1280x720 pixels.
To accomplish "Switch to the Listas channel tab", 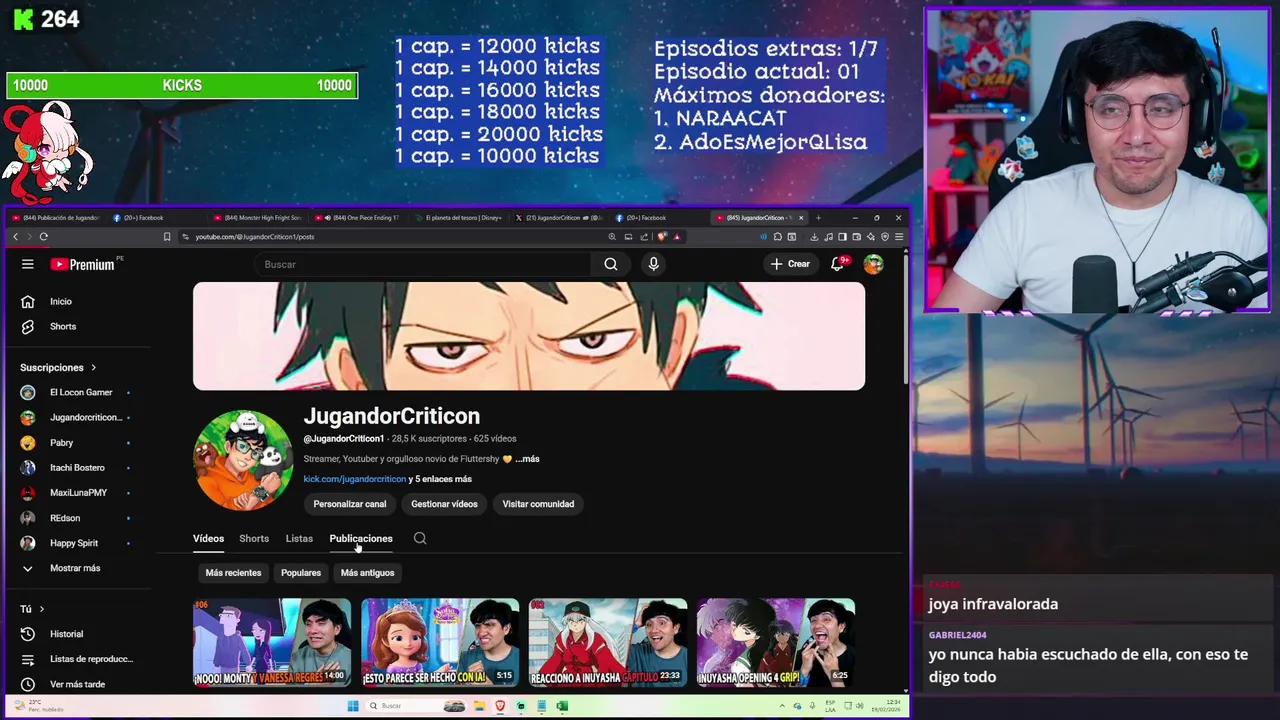I will coord(299,538).
